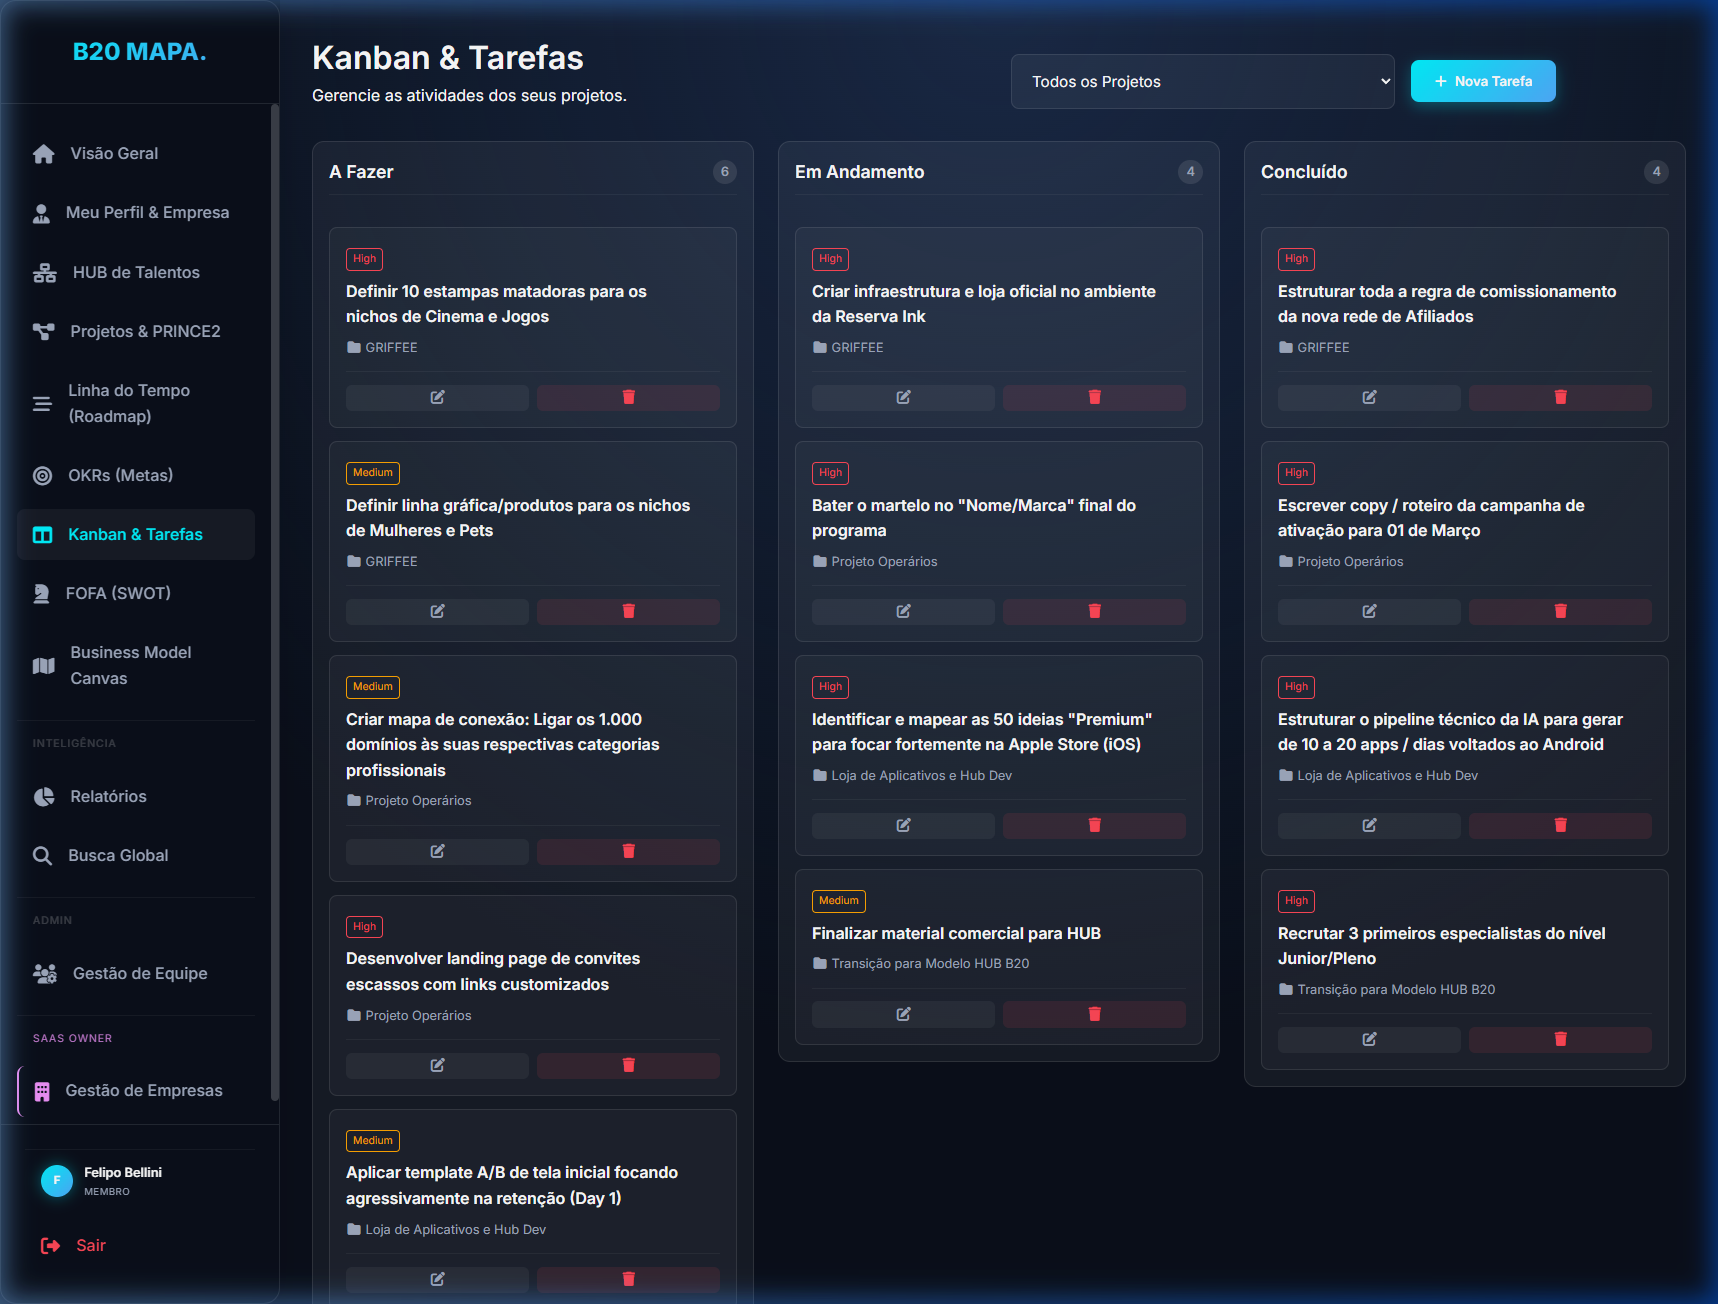Edit the 'Definir 10 estampas matadoras' task

(x=437, y=397)
